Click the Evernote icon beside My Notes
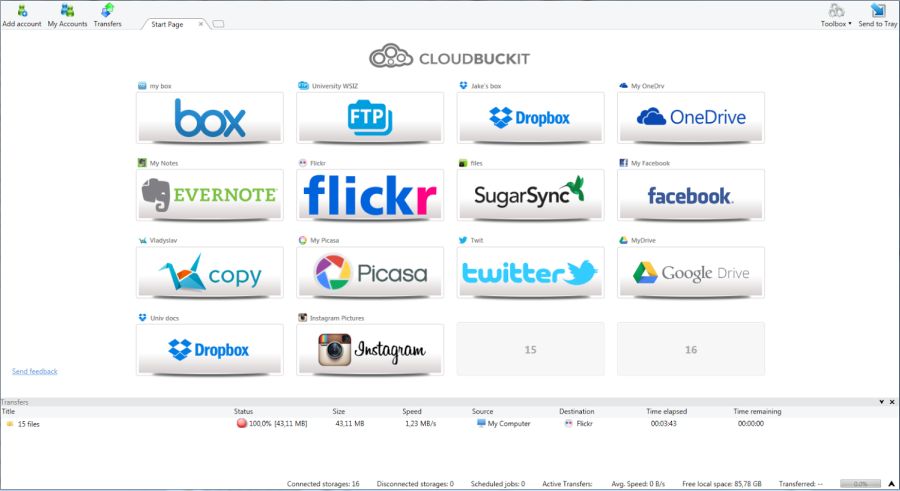This screenshot has height=491, width=900. click(142, 163)
